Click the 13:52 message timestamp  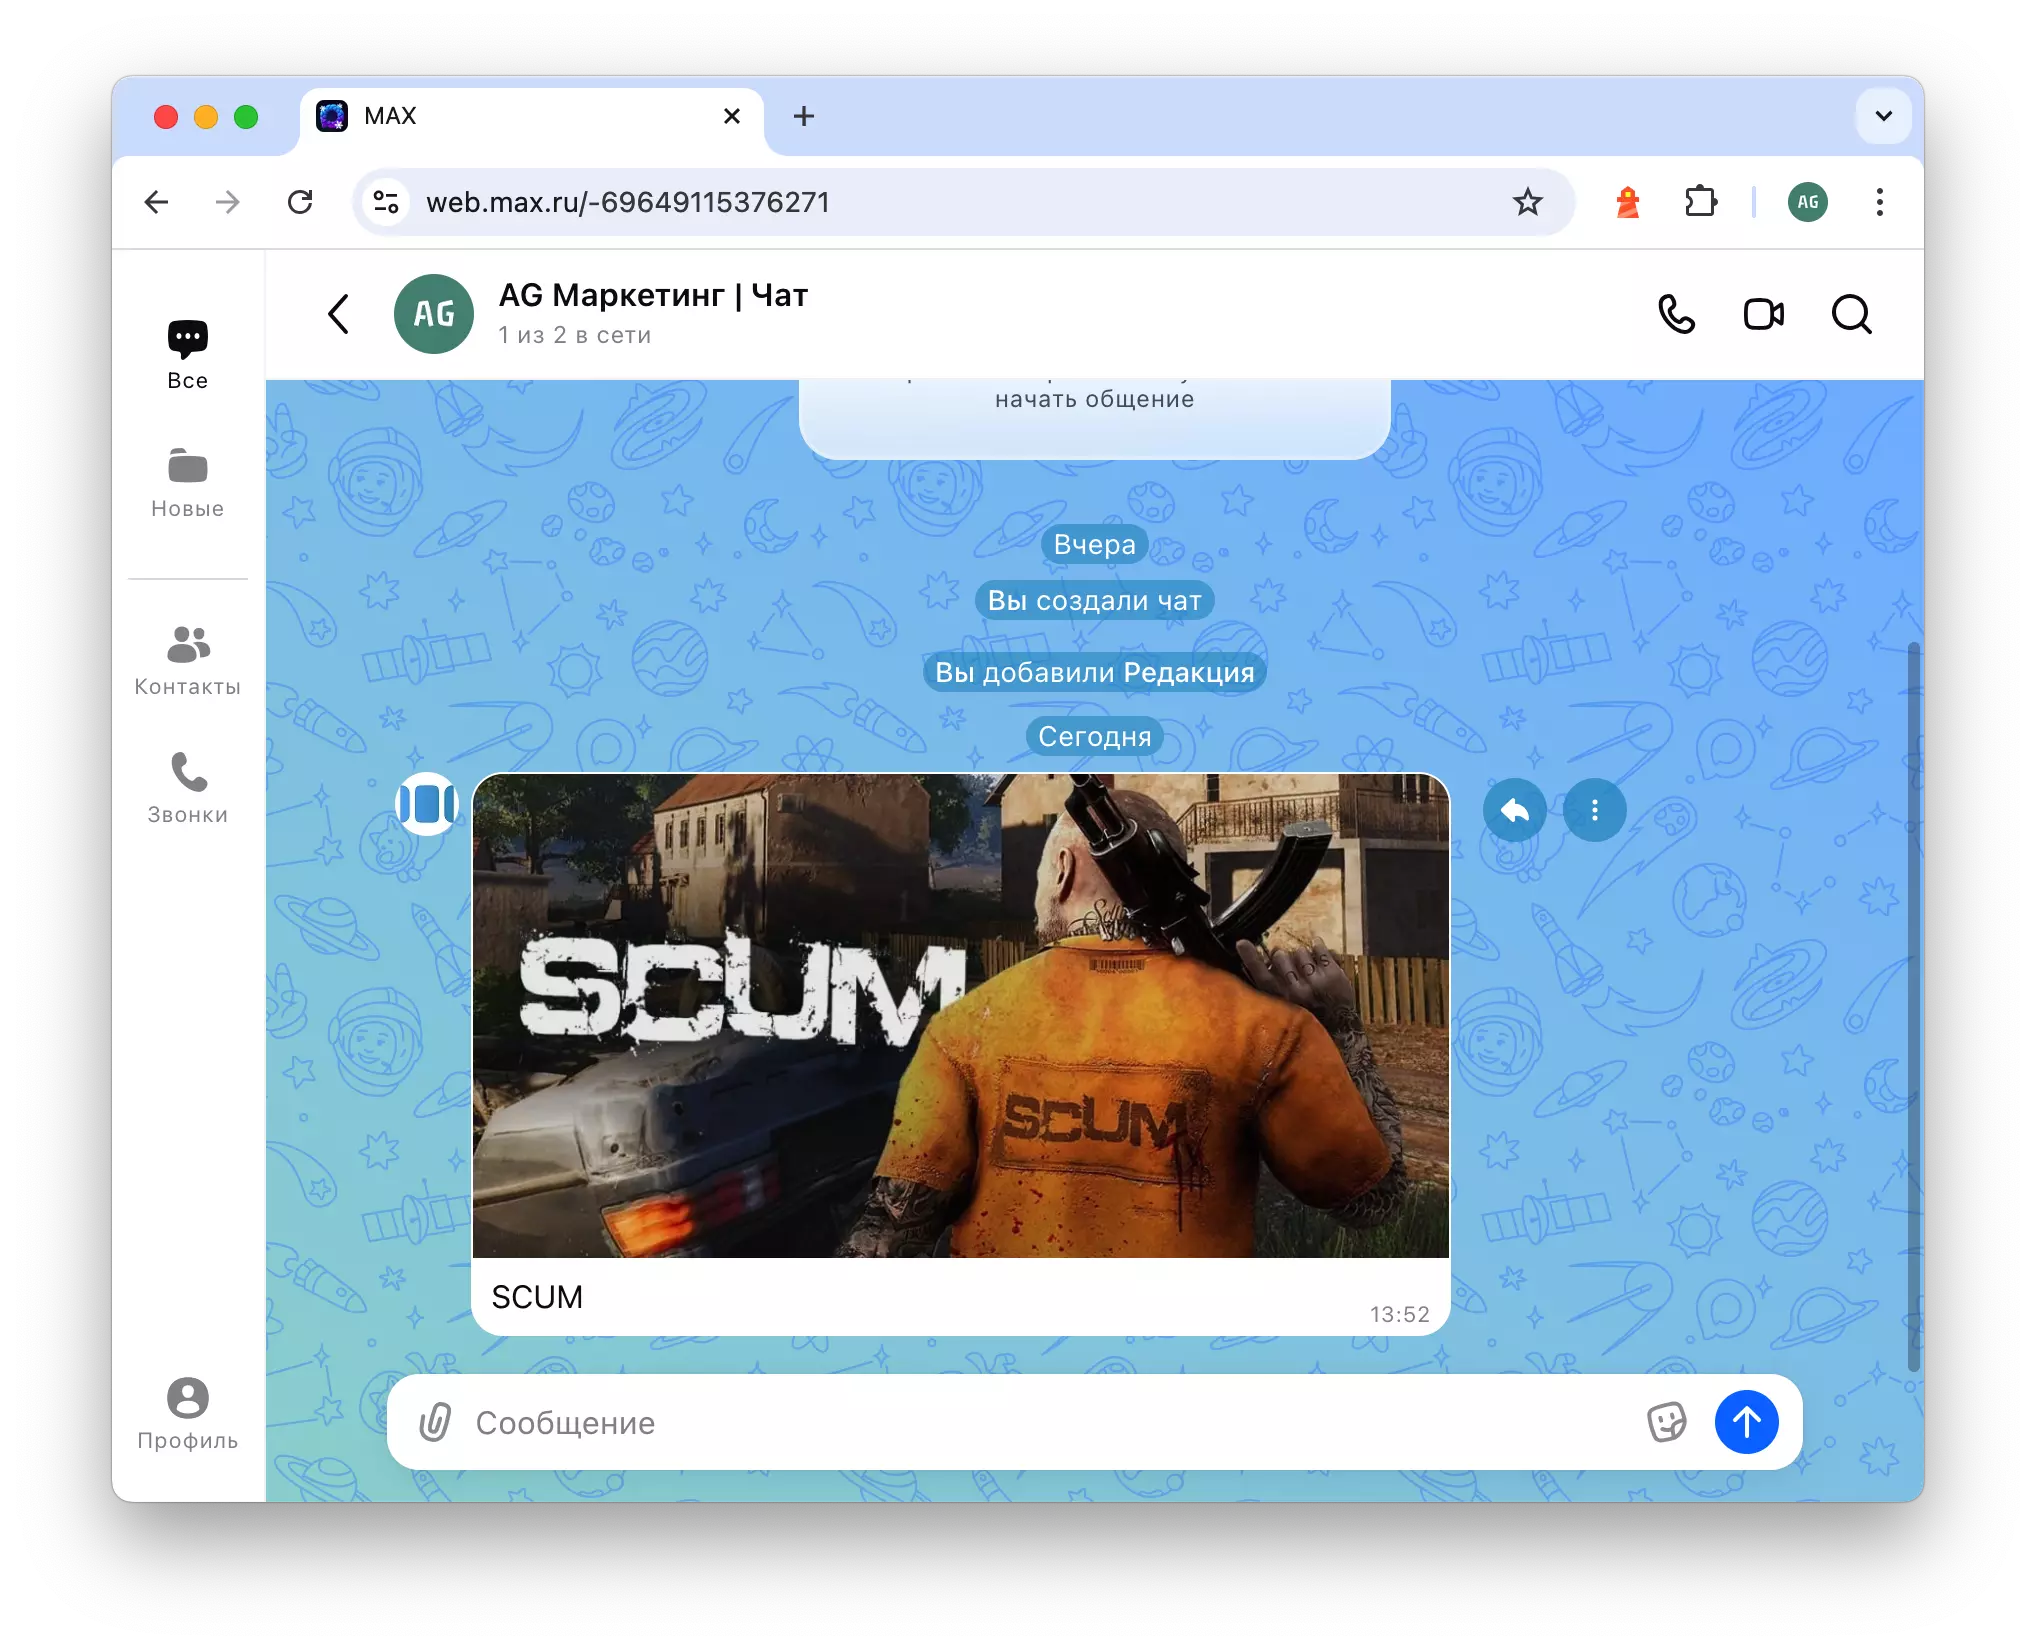(x=1399, y=1314)
